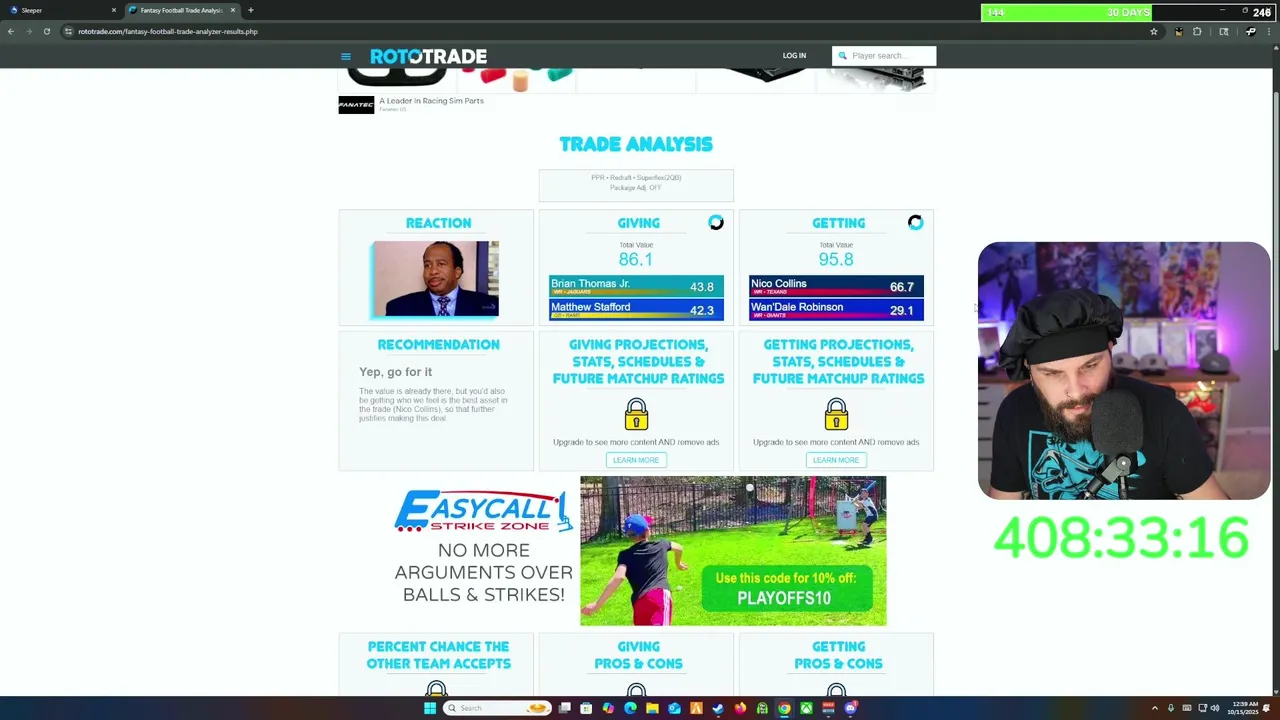Open Discord from the taskbar

pyautogui.click(x=850, y=708)
